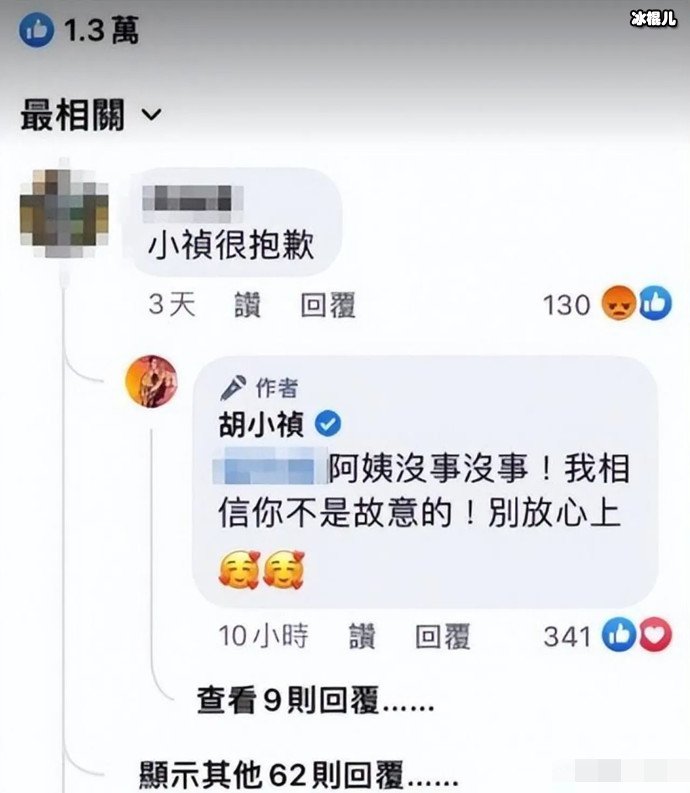The height and width of the screenshot is (793, 690).
Task: Open the pixelated avatar of the first commenter
Action: point(64,214)
